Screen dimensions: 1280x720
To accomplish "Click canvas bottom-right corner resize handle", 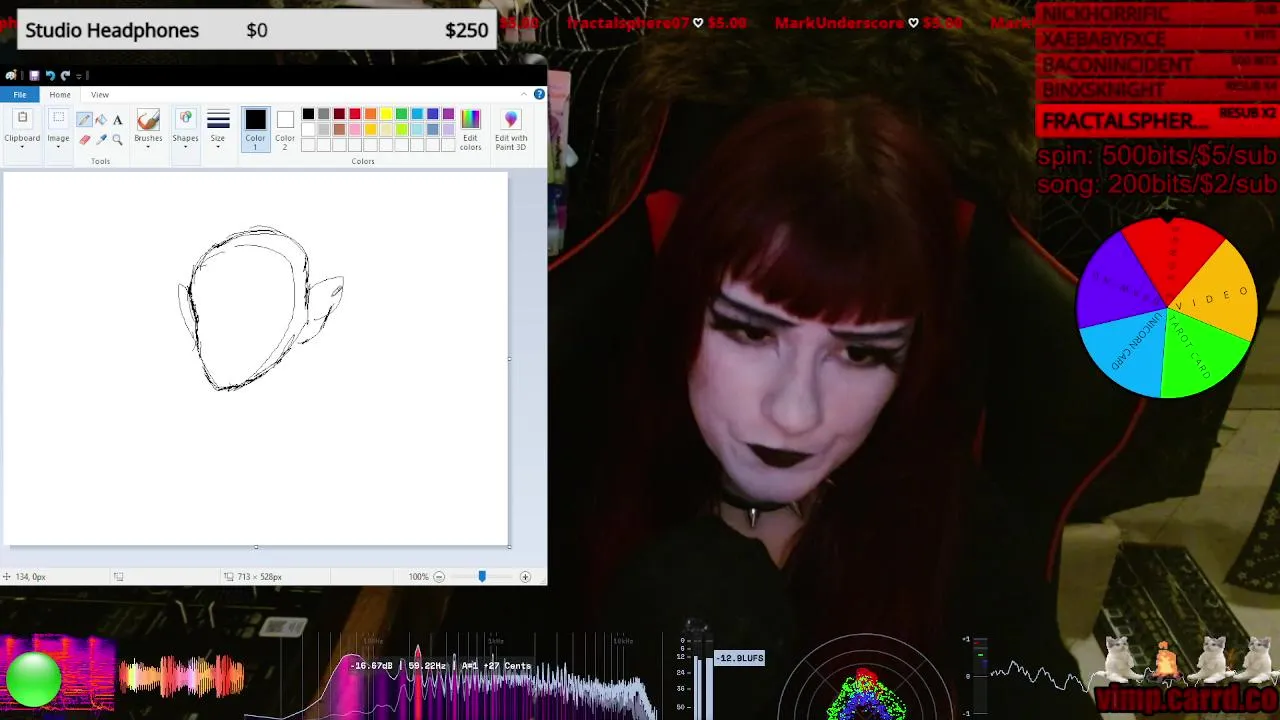I will click(510, 546).
